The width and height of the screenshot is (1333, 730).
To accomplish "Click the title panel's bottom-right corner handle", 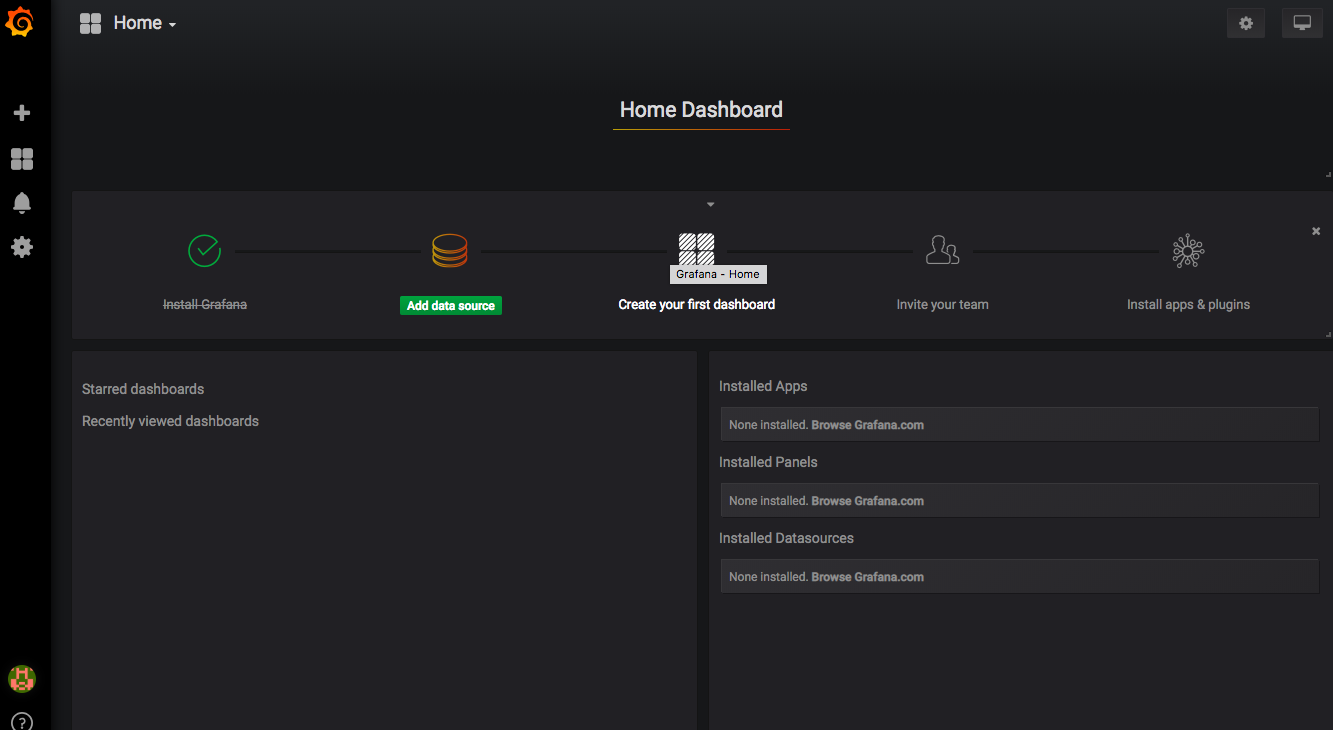I will (x=1328, y=174).
